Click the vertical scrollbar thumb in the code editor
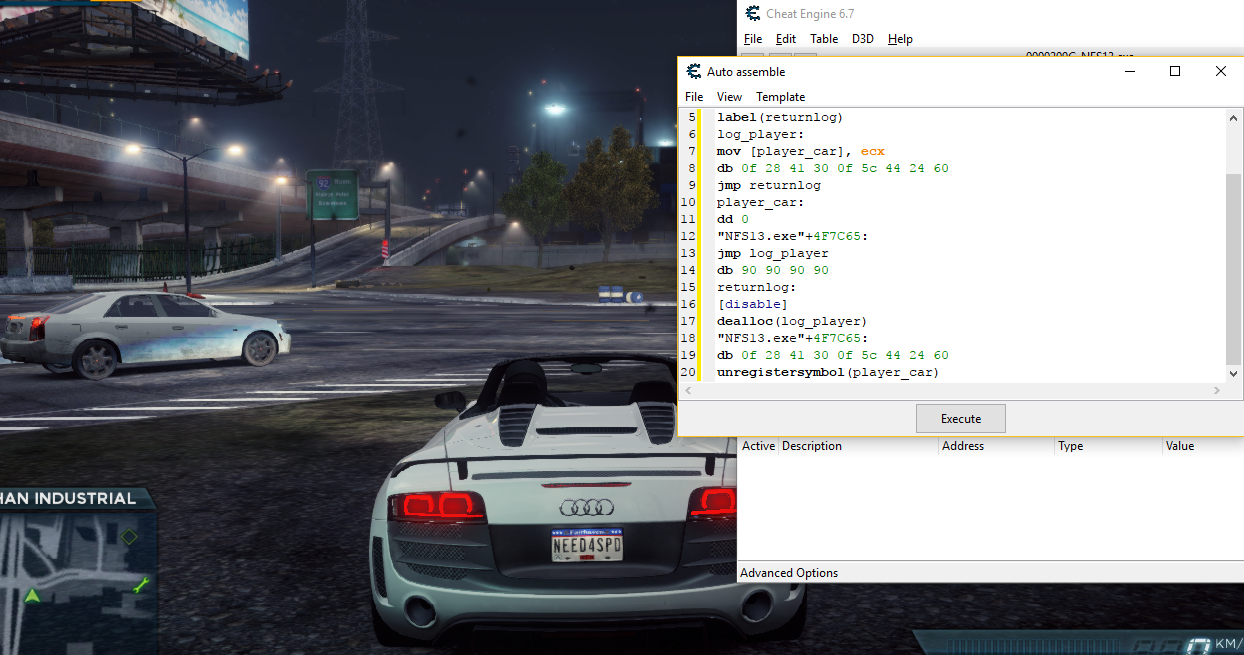Viewport: 1244px width, 655px height. (1235, 268)
